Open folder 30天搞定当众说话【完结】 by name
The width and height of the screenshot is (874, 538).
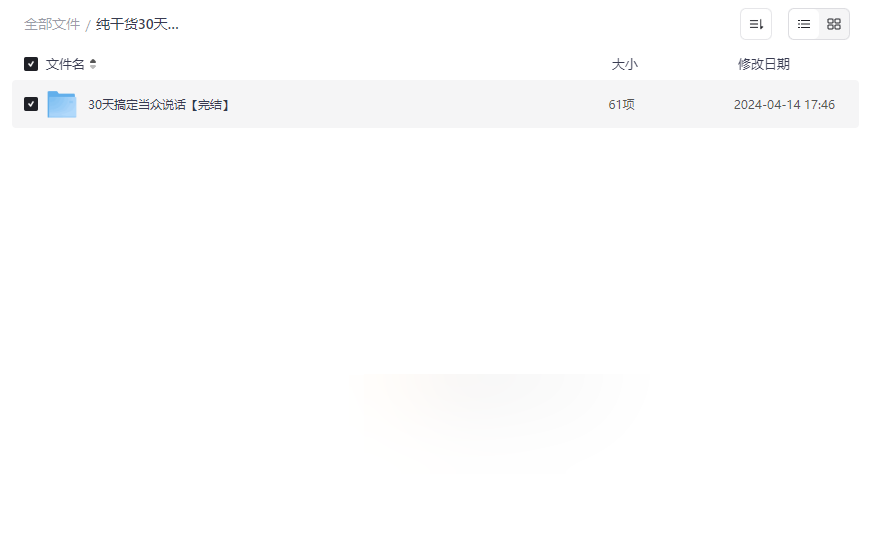tap(159, 104)
